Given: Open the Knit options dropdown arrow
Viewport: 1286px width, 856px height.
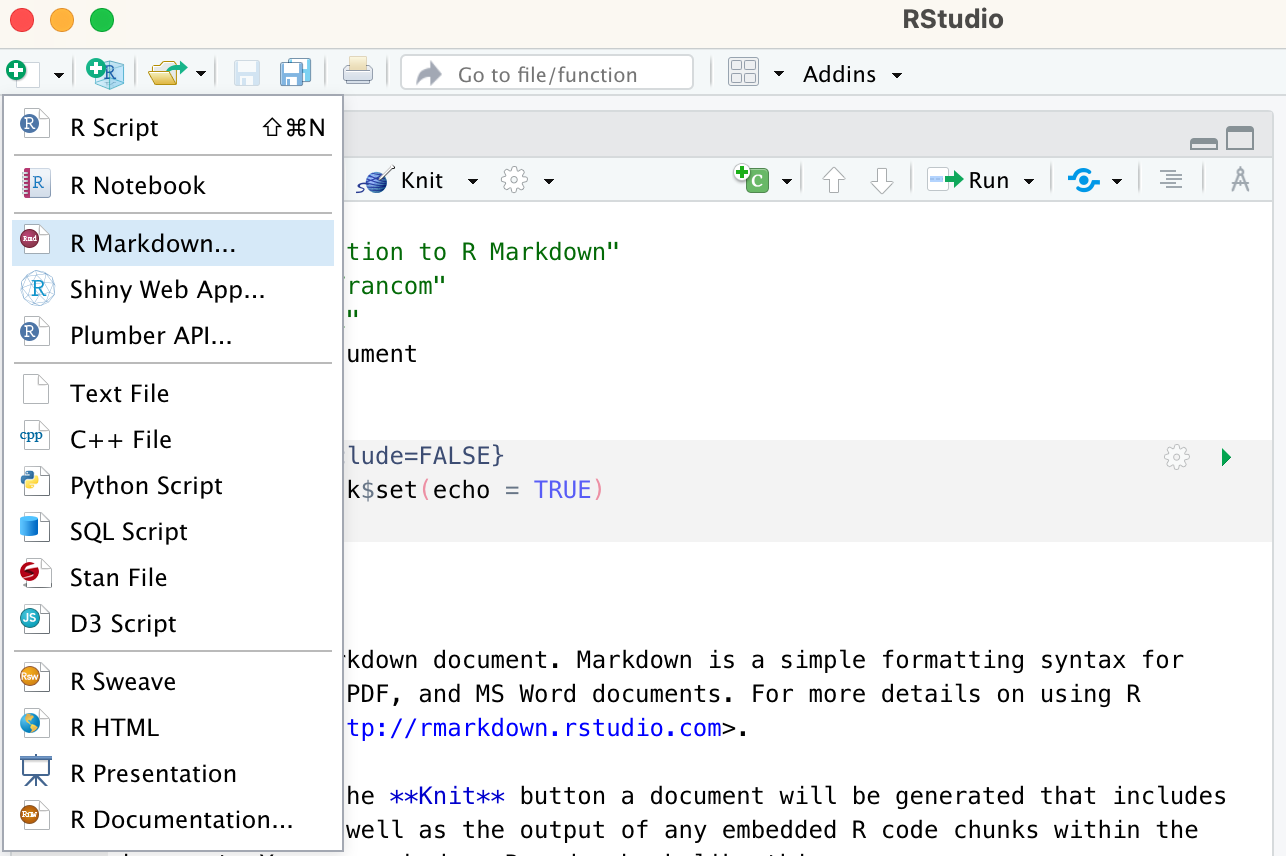Looking at the screenshot, I should pos(473,181).
